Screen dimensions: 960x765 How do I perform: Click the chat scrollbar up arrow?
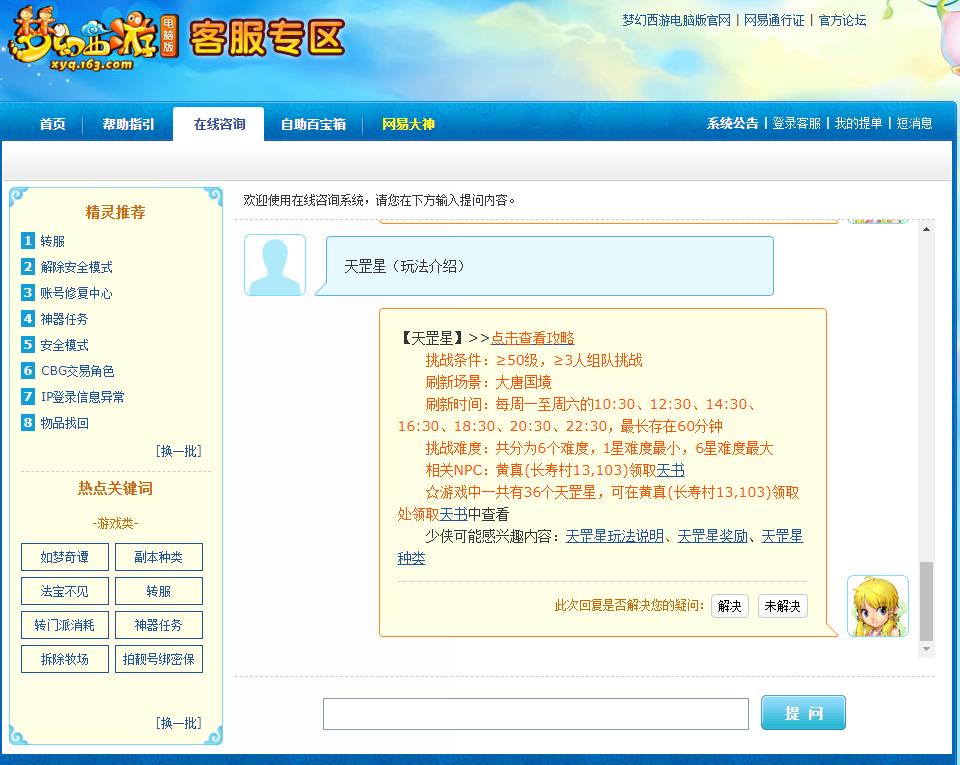pos(926,229)
